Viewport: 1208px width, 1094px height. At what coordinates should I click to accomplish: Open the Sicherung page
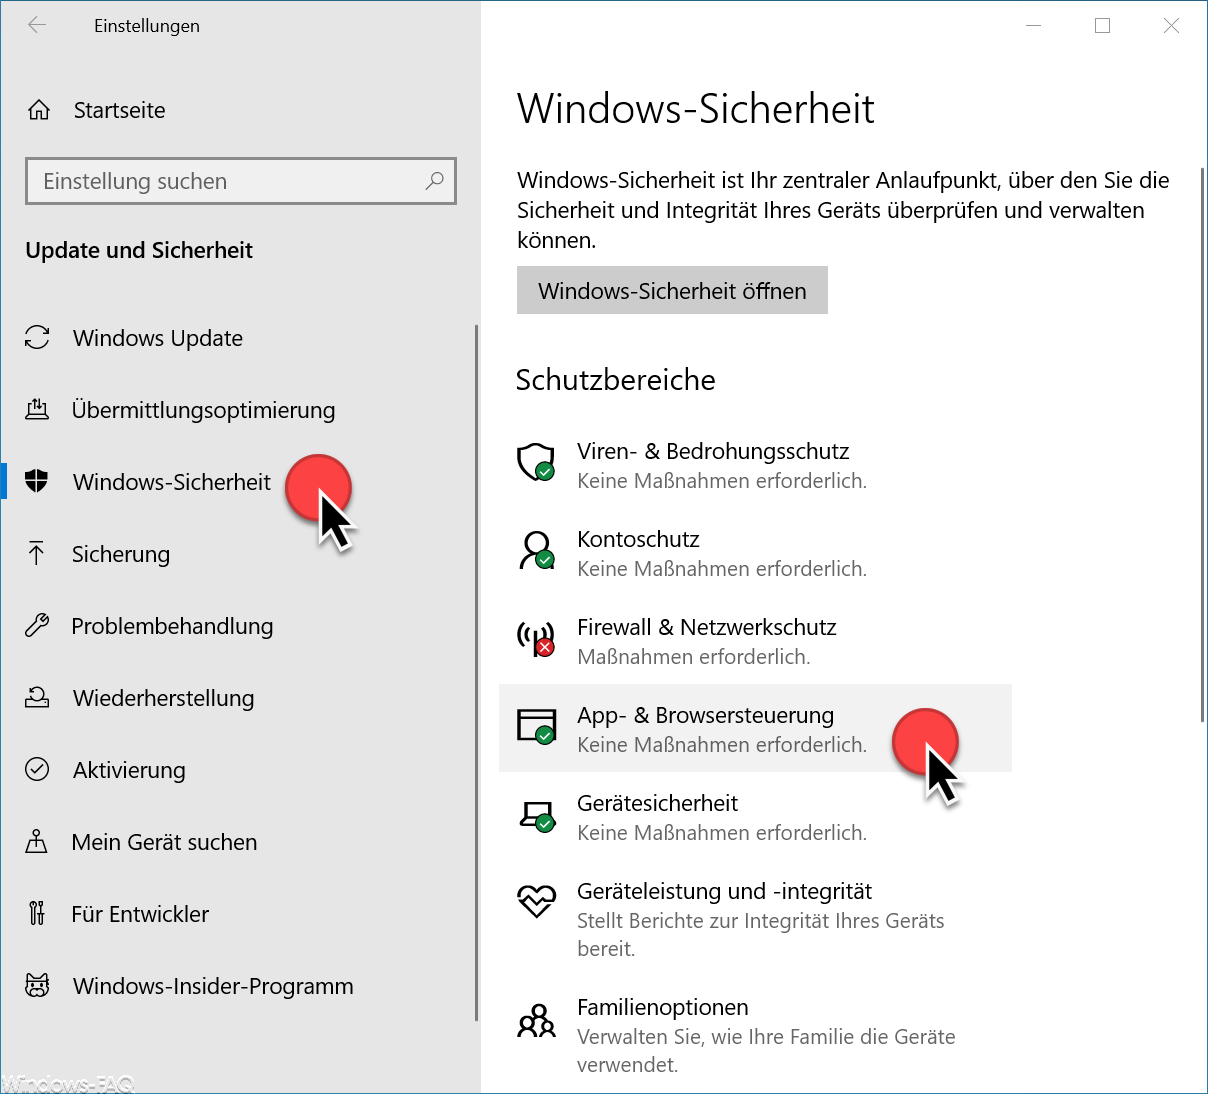point(121,554)
